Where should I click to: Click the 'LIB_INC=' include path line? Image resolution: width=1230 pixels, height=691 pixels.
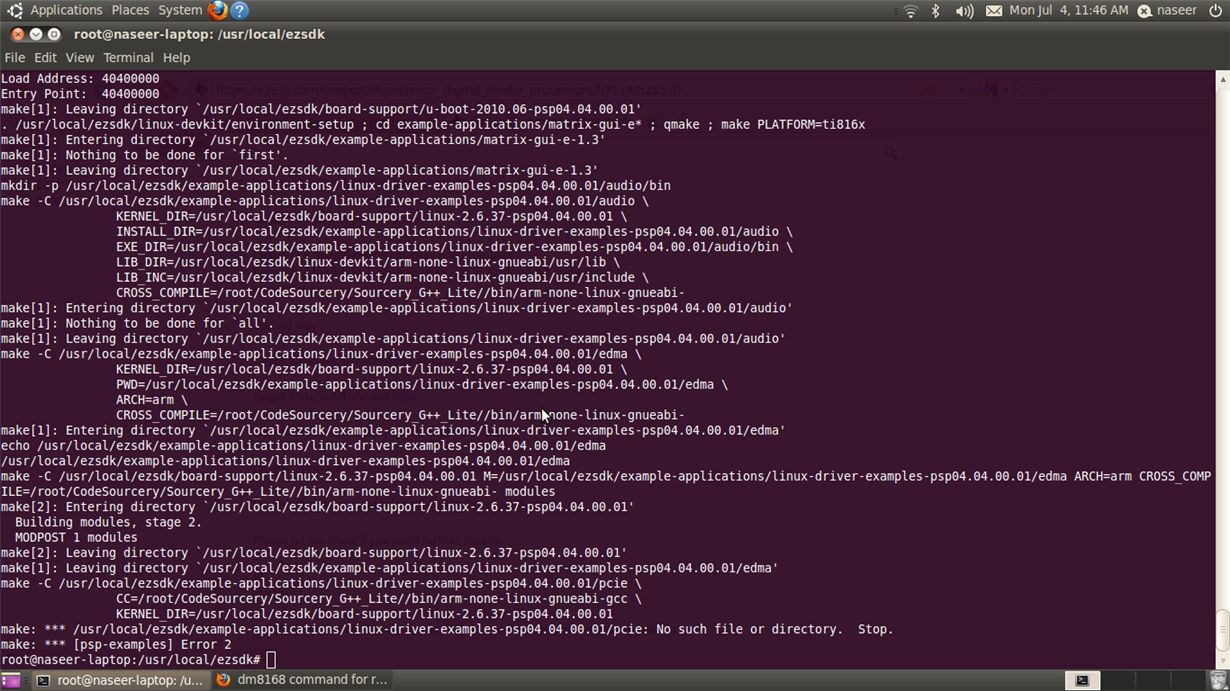tap(382, 278)
